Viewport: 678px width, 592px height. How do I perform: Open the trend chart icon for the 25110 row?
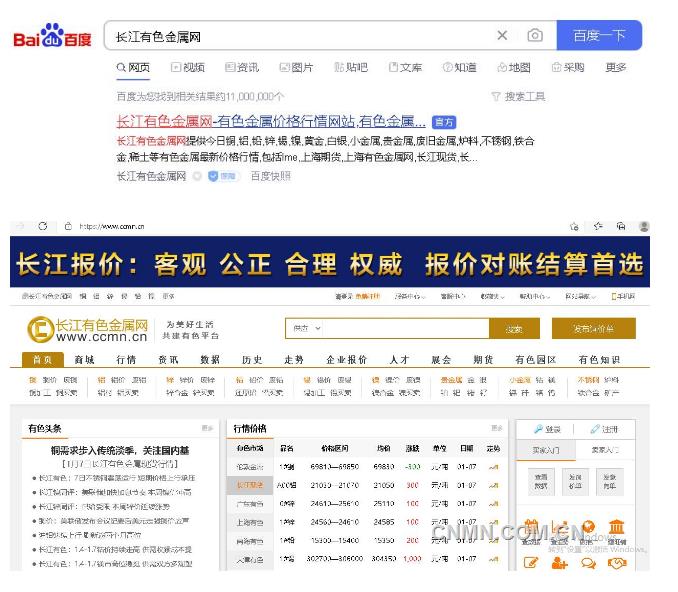(493, 504)
